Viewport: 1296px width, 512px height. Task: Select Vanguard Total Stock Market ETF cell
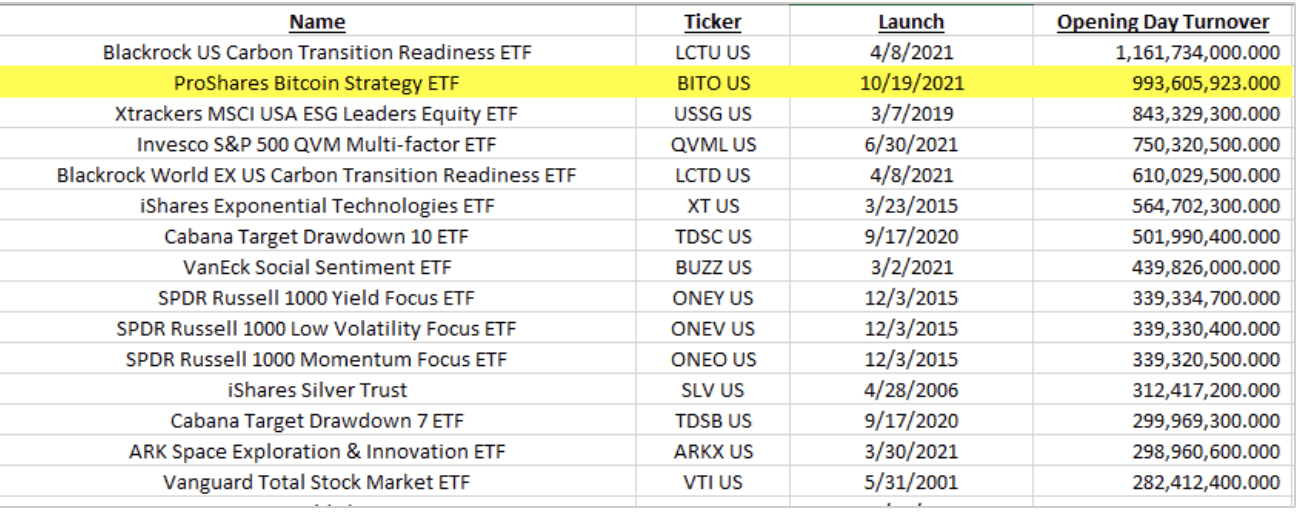tap(317, 482)
